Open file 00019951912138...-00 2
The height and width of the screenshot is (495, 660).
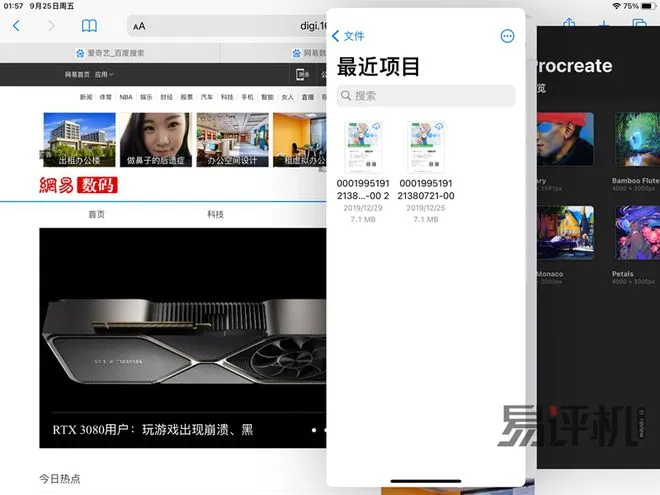click(x=363, y=172)
